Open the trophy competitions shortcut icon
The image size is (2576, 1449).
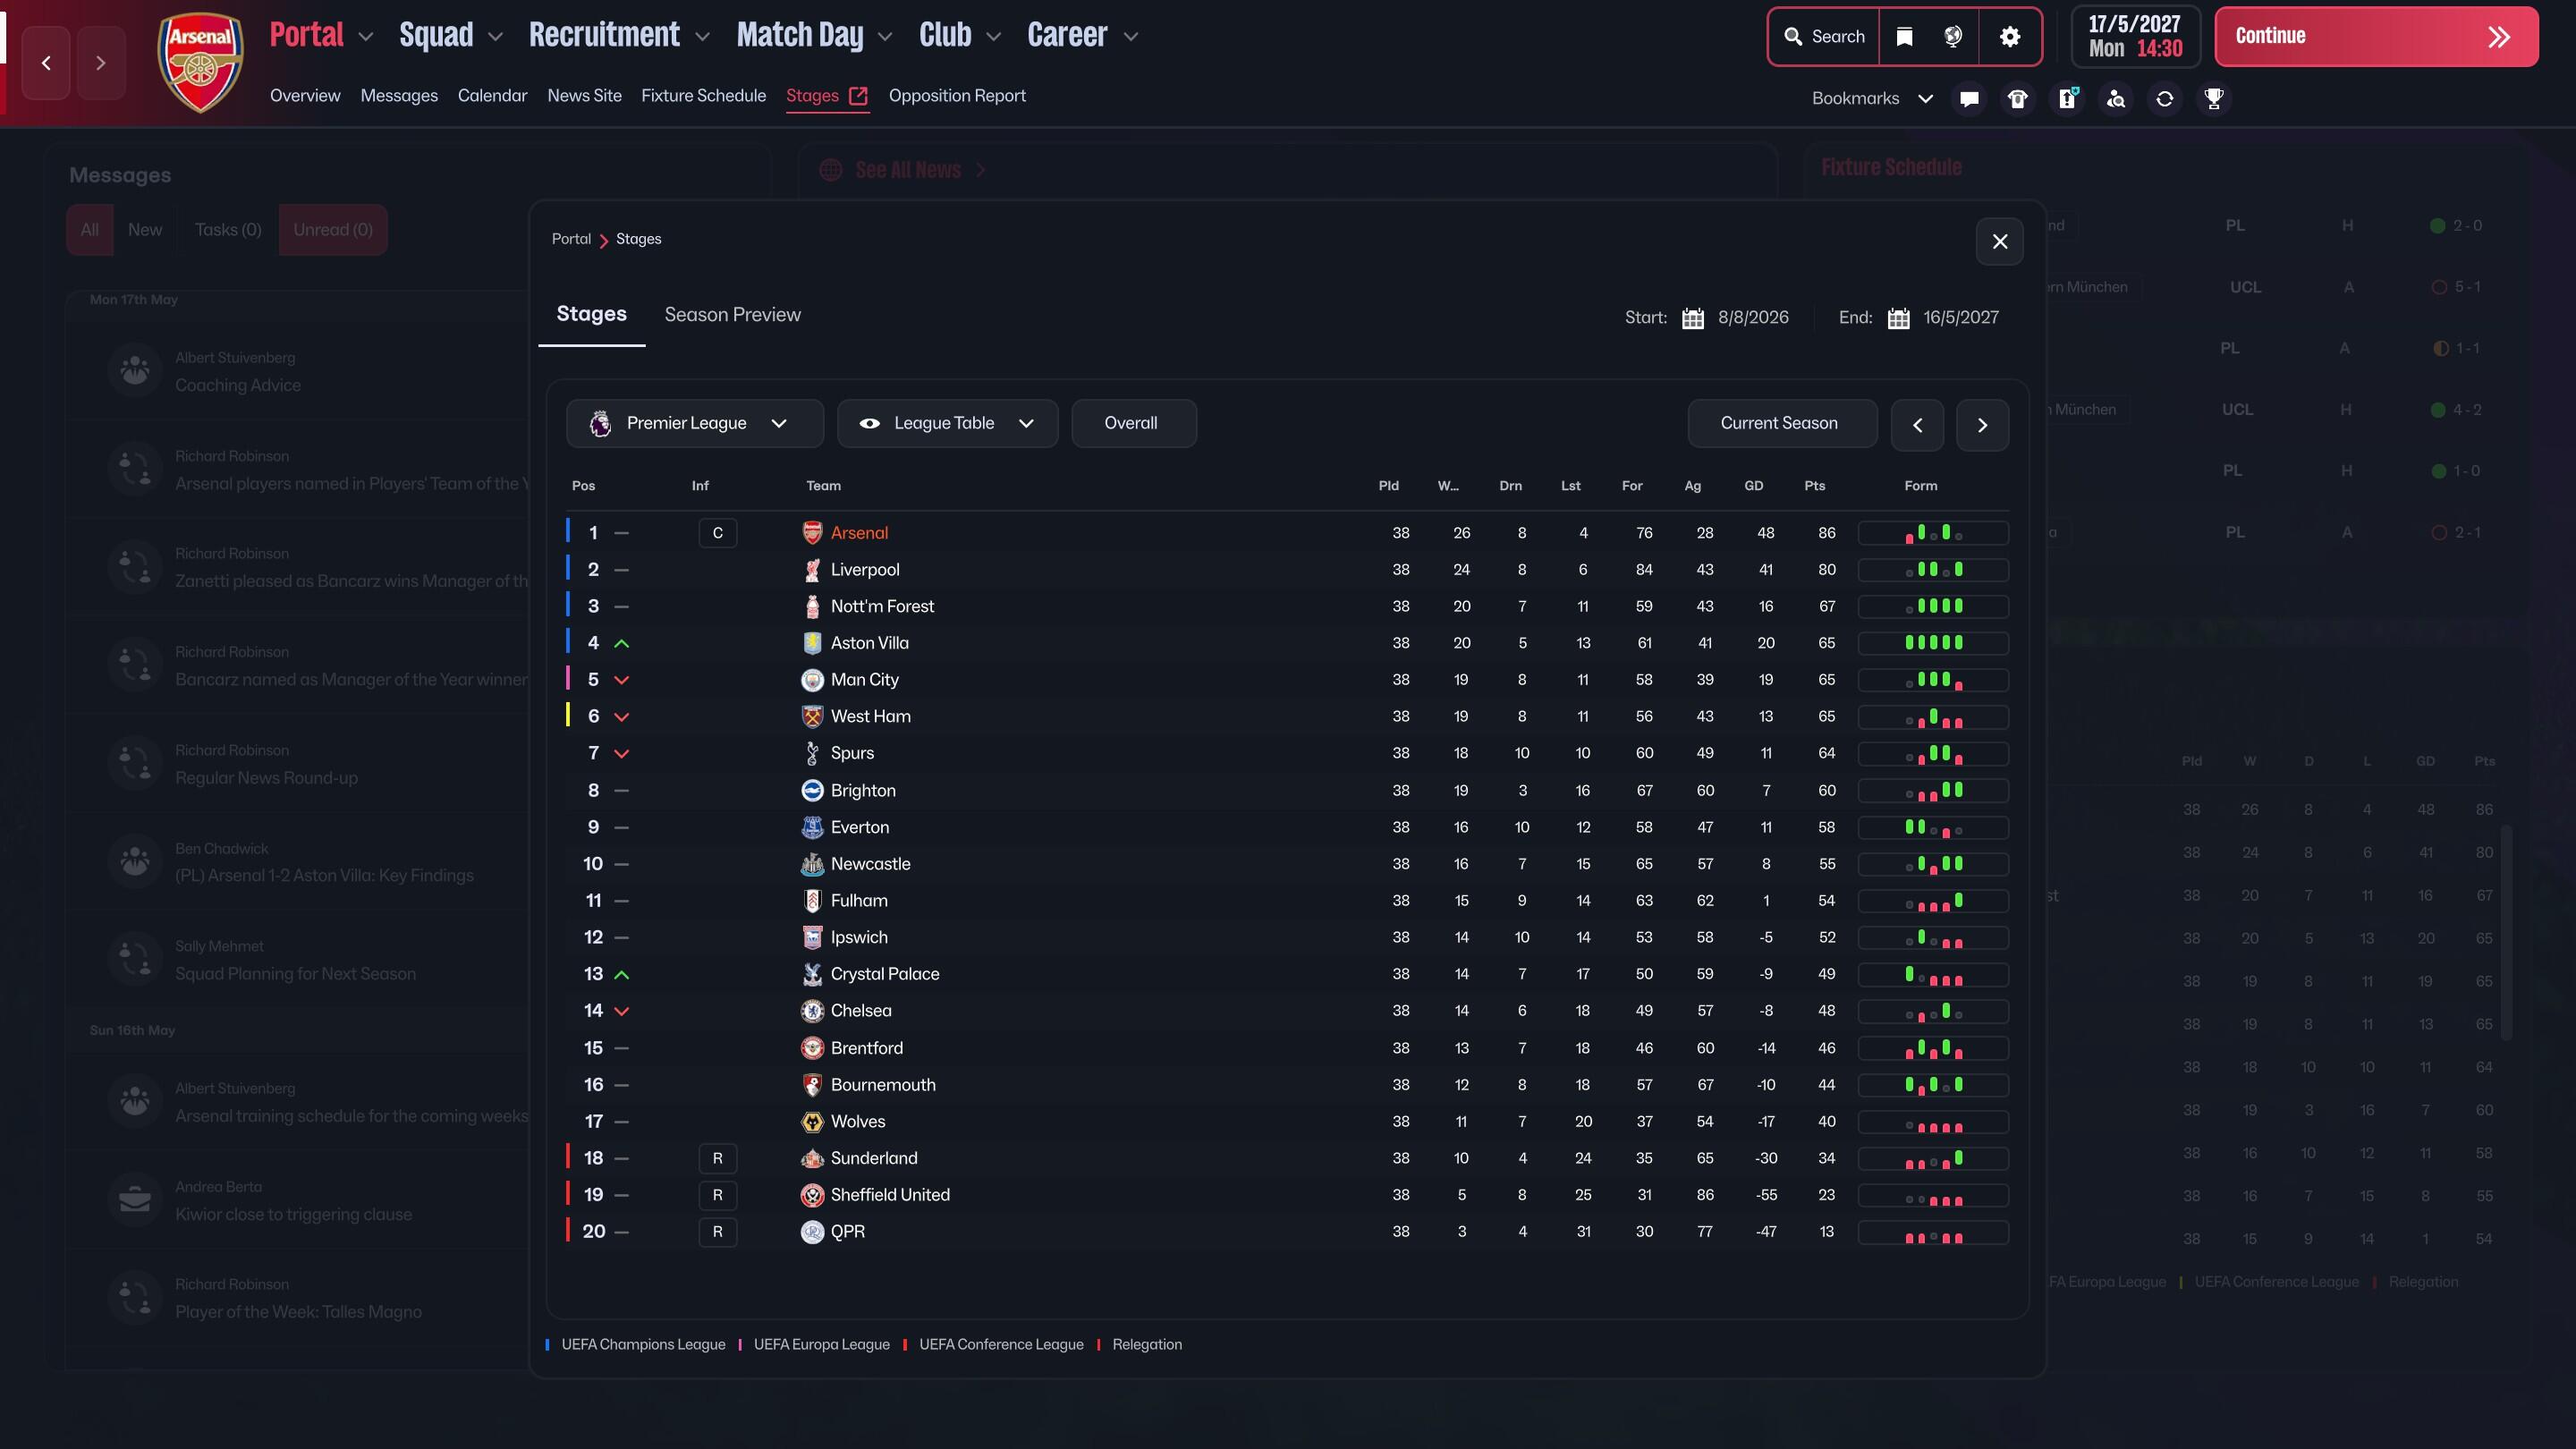pyautogui.click(x=2214, y=99)
